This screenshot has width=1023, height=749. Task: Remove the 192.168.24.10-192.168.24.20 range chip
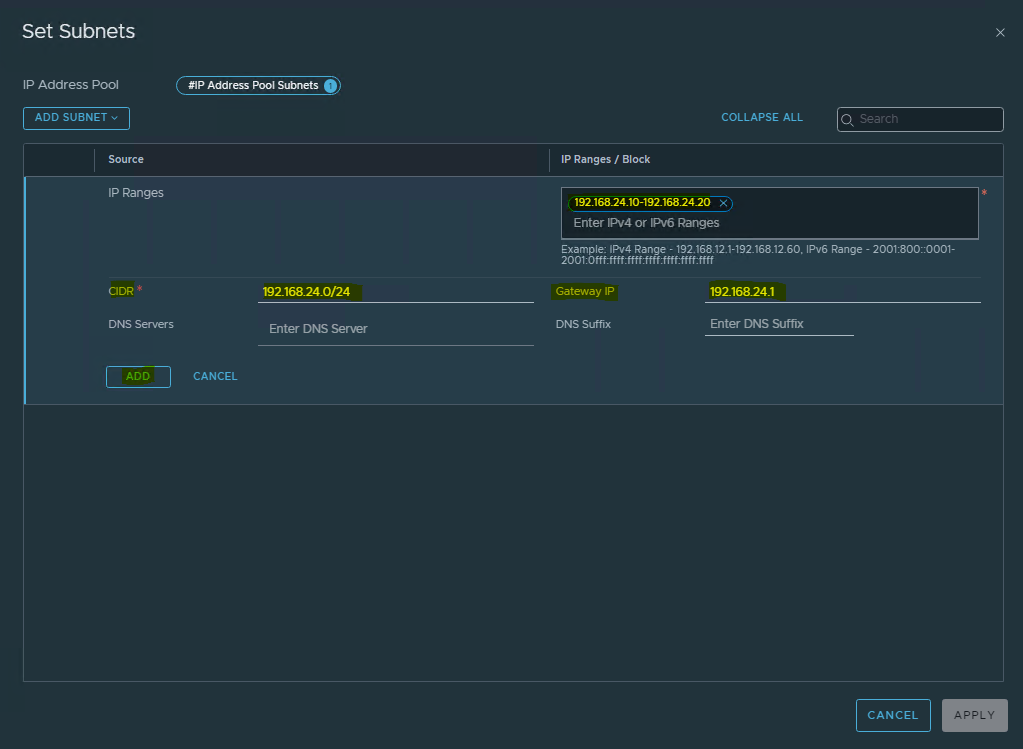coord(723,203)
